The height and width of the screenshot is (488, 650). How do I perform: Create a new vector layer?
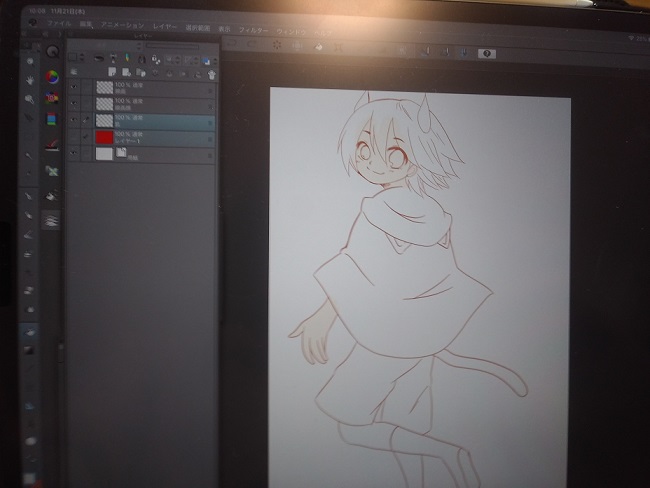pyautogui.click(x=126, y=73)
